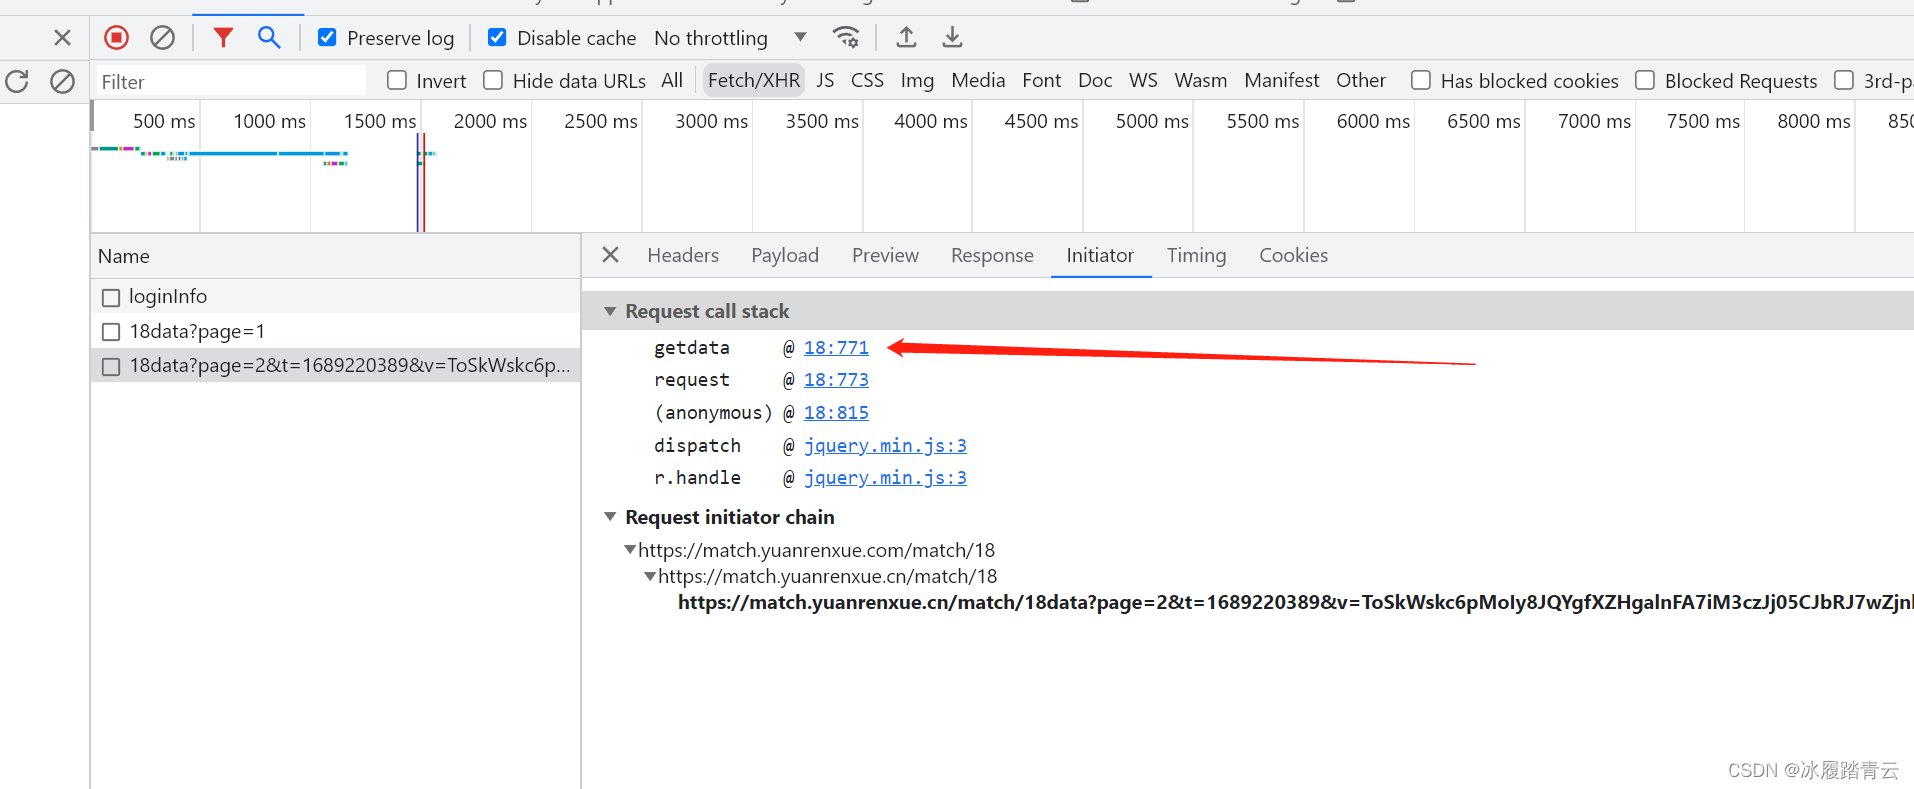This screenshot has width=1914, height=789.
Task: Collapse Request call stack section
Action: pos(610,312)
